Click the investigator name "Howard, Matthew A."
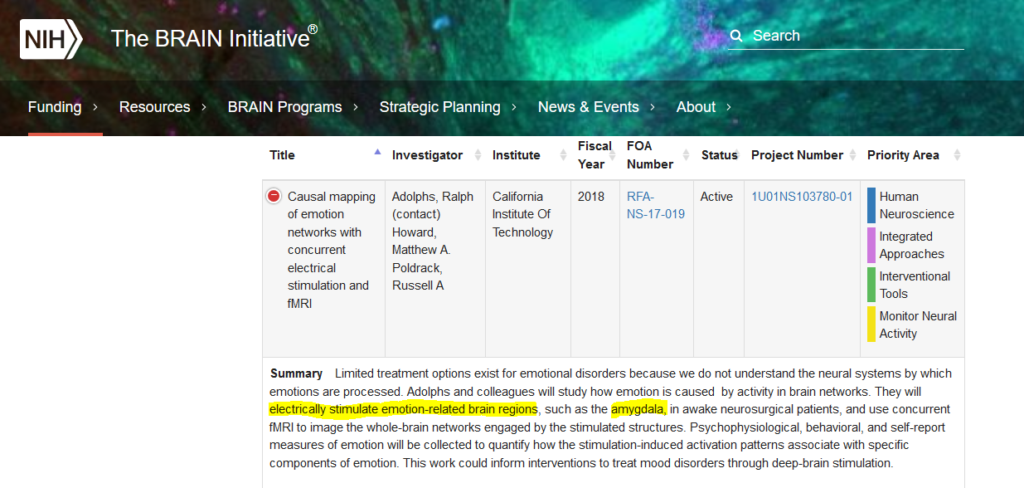1024x488 pixels. coord(421,241)
